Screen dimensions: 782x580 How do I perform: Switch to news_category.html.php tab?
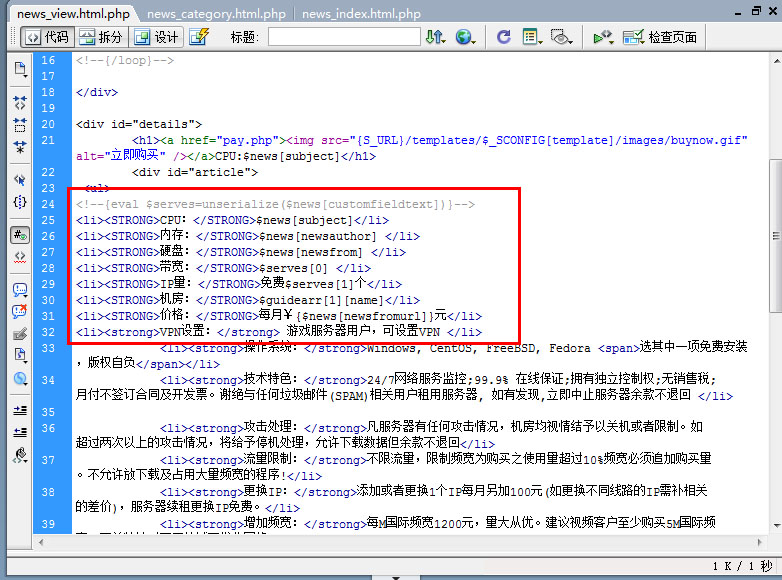pos(216,14)
